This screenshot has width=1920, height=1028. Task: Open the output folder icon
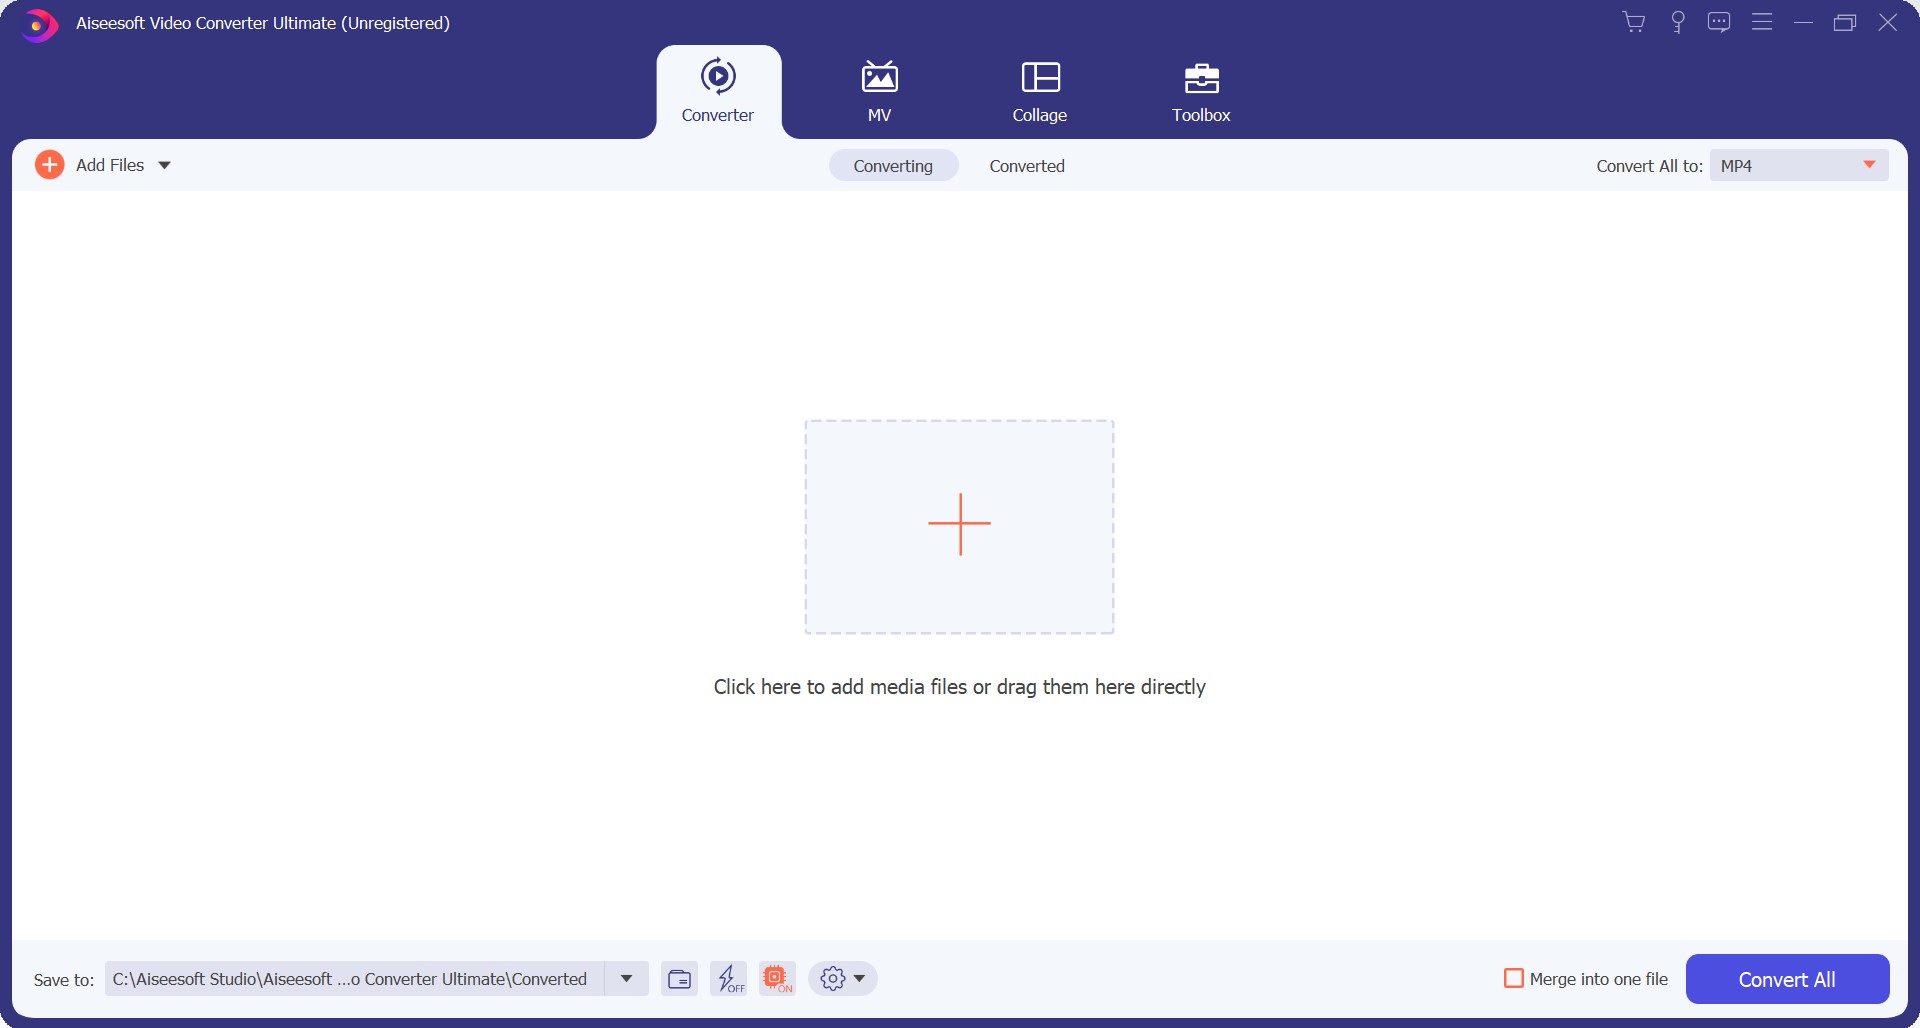[679, 979]
